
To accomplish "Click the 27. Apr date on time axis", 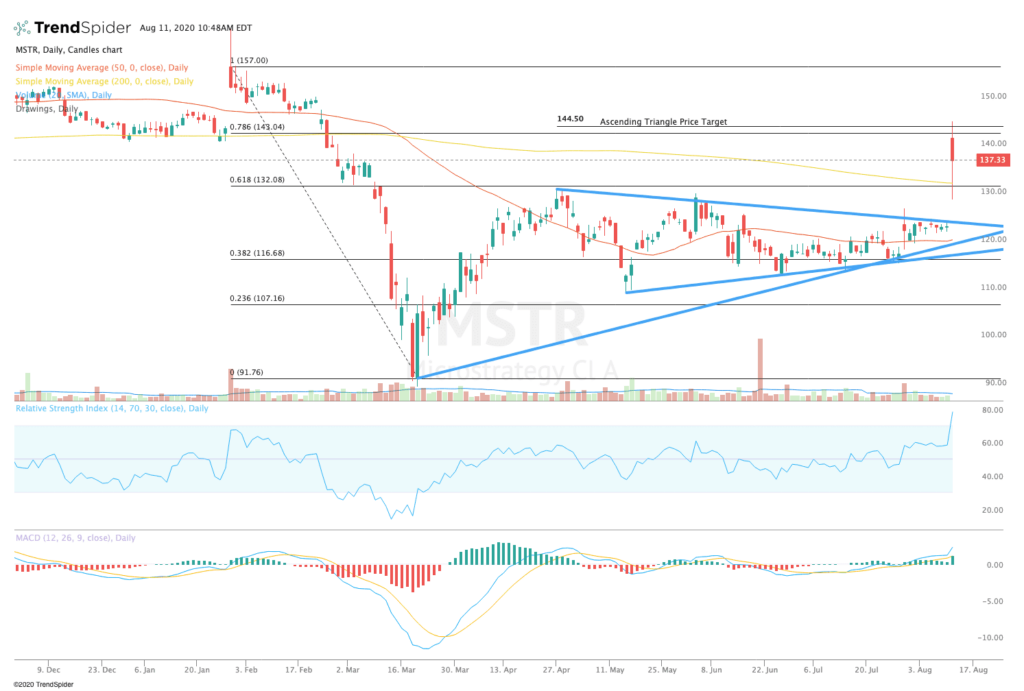I will pyautogui.click(x=556, y=669).
